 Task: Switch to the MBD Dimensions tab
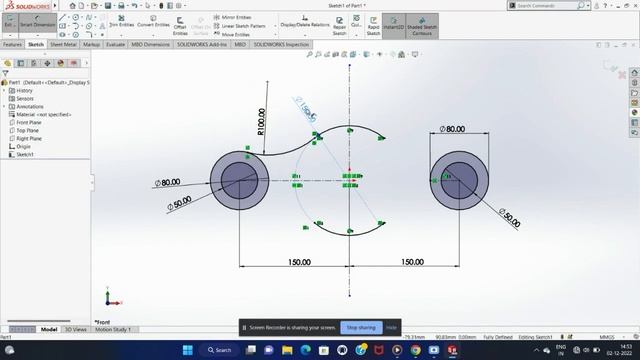151,44
